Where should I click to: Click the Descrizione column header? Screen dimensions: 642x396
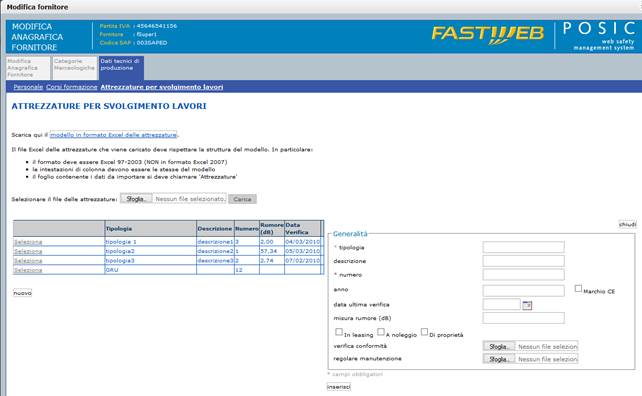click(x=215, y=229)
